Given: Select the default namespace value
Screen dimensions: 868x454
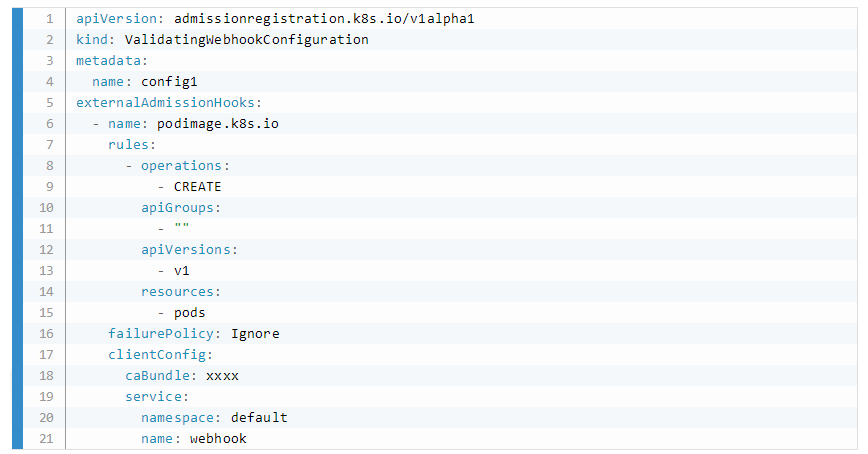Looking at the screenshot, I should pos(259,418).
